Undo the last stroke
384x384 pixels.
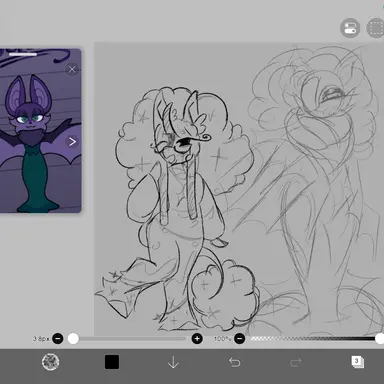tap(235, 362)
